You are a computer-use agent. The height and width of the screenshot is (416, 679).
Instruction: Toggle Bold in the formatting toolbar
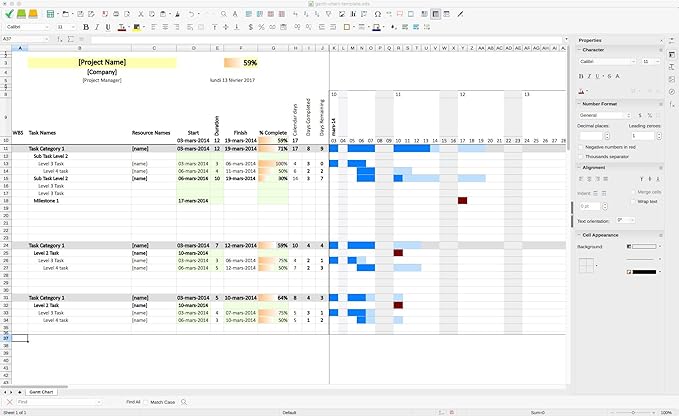[x=86, y=27]
